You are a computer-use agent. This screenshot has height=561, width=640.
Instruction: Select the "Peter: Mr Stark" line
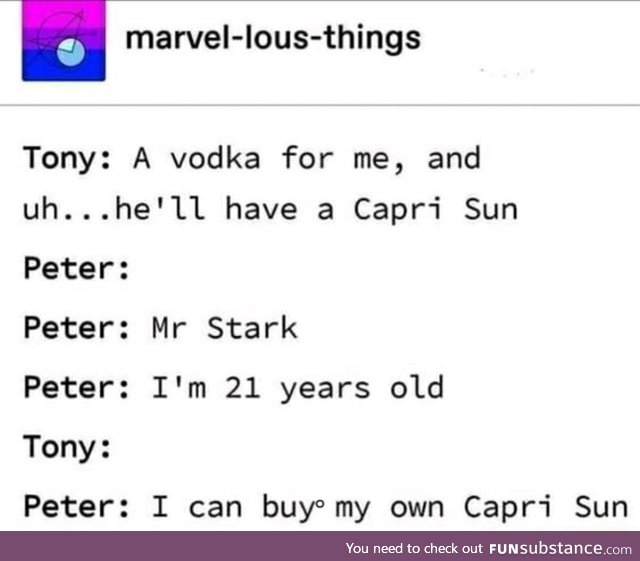[160, 327]
